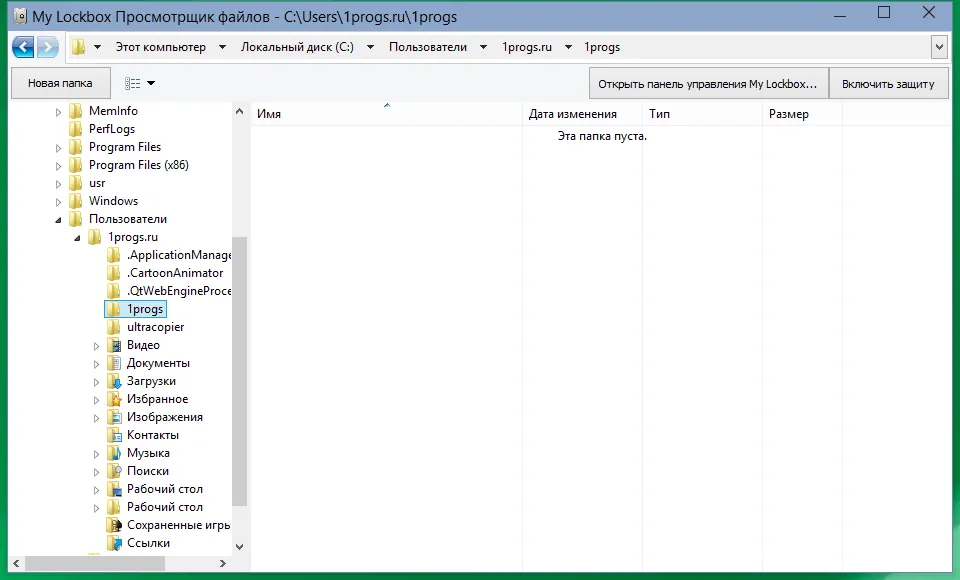Click the Этот компьютер breadcrumb
Image resolution: width=960 pixels, height=580 pixels.
coord(161,47)
